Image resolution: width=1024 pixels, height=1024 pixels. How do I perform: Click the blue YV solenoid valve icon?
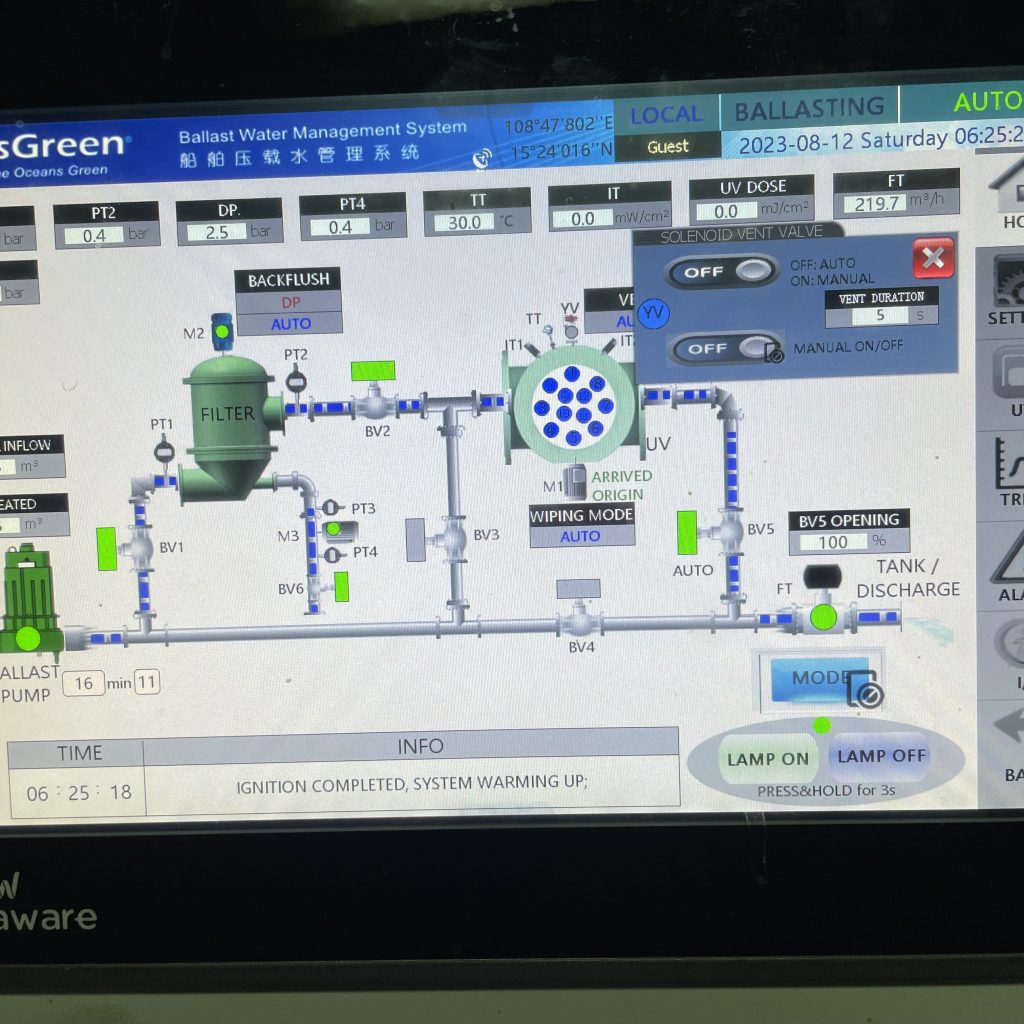[653, 313]
